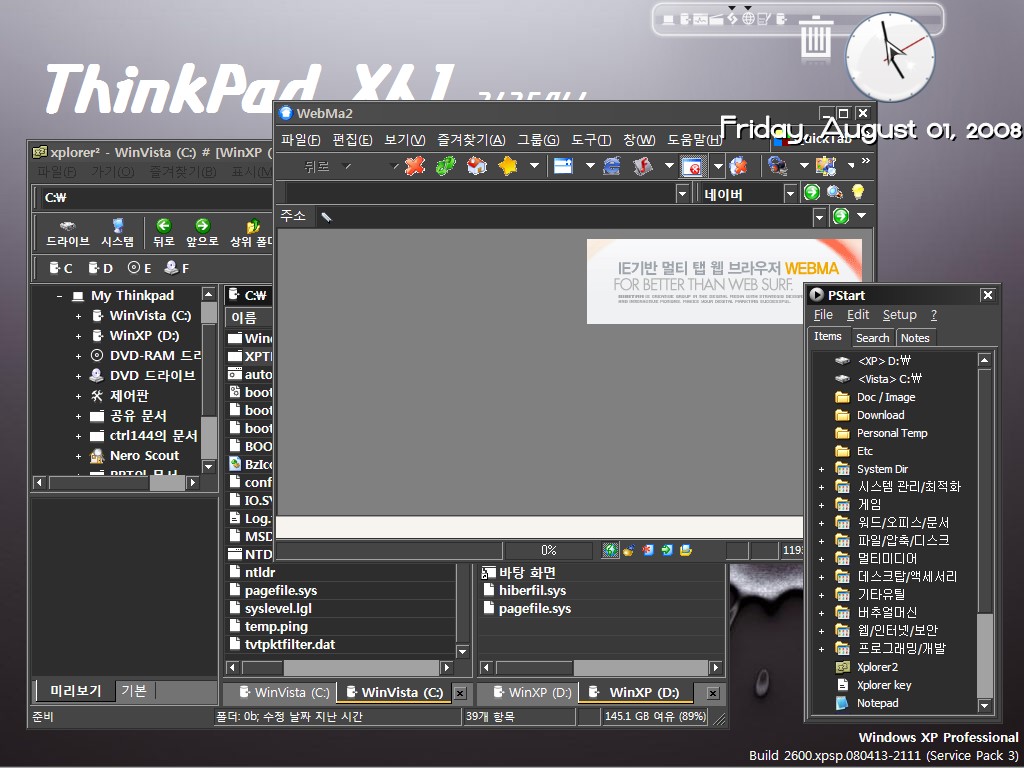Screen dimensions: 1024x768
Task: Click the C:₩ address field in xplorer²
Action: coord(156,197)
